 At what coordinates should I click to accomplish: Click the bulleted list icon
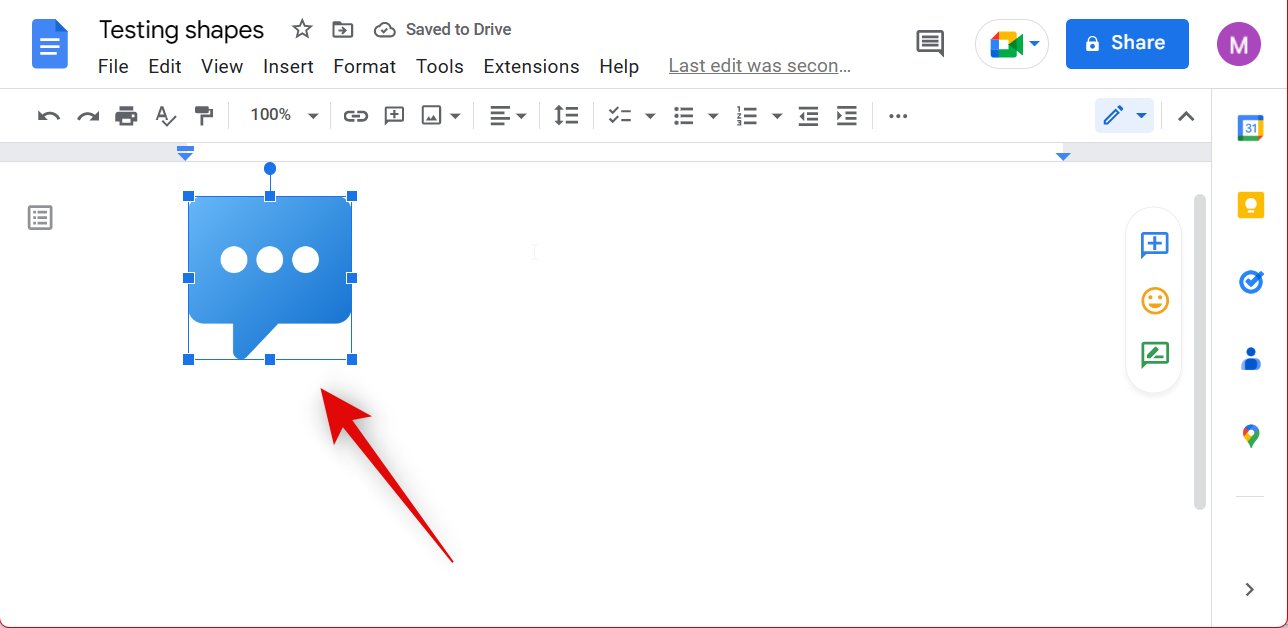684,116
